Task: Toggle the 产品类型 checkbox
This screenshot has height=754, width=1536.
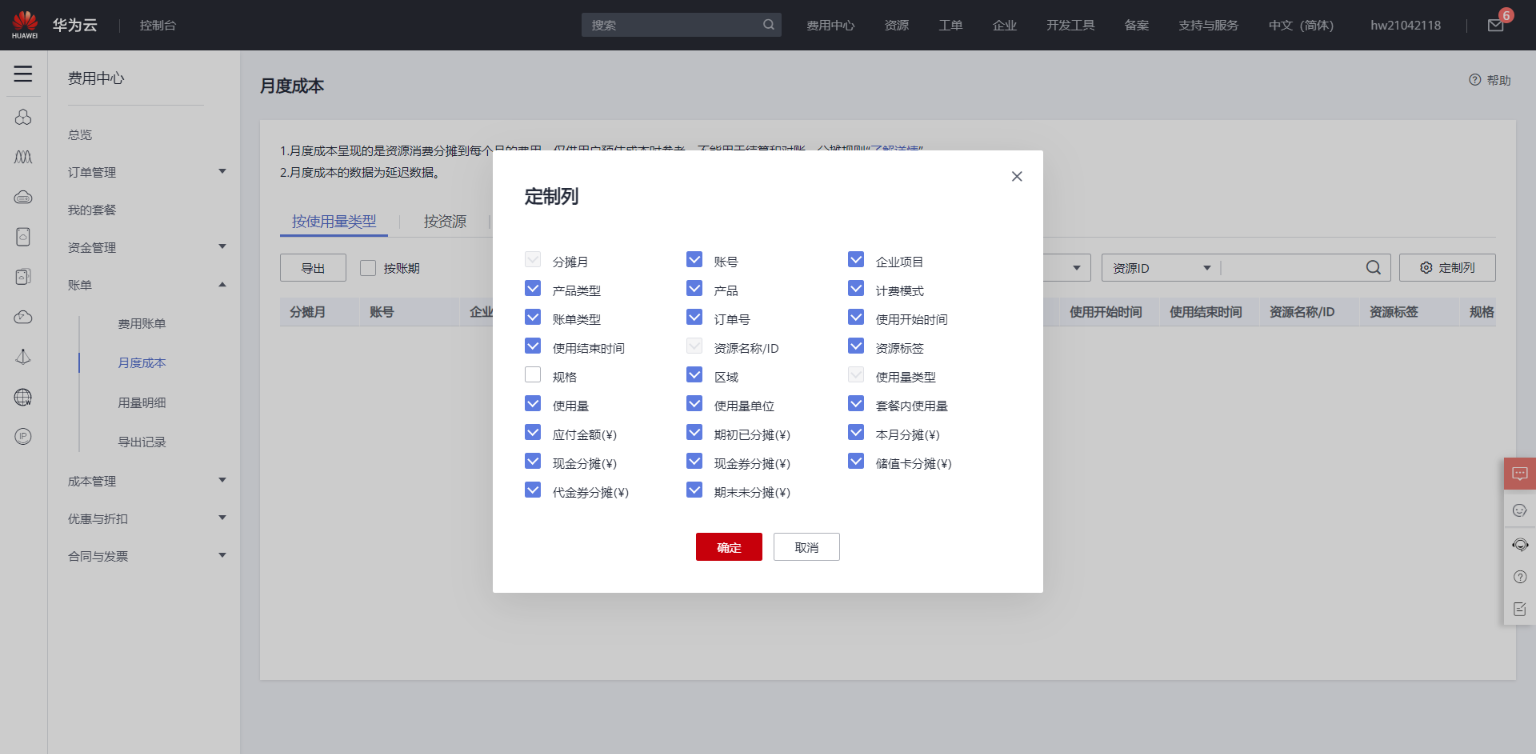Action: click(533, 289)
